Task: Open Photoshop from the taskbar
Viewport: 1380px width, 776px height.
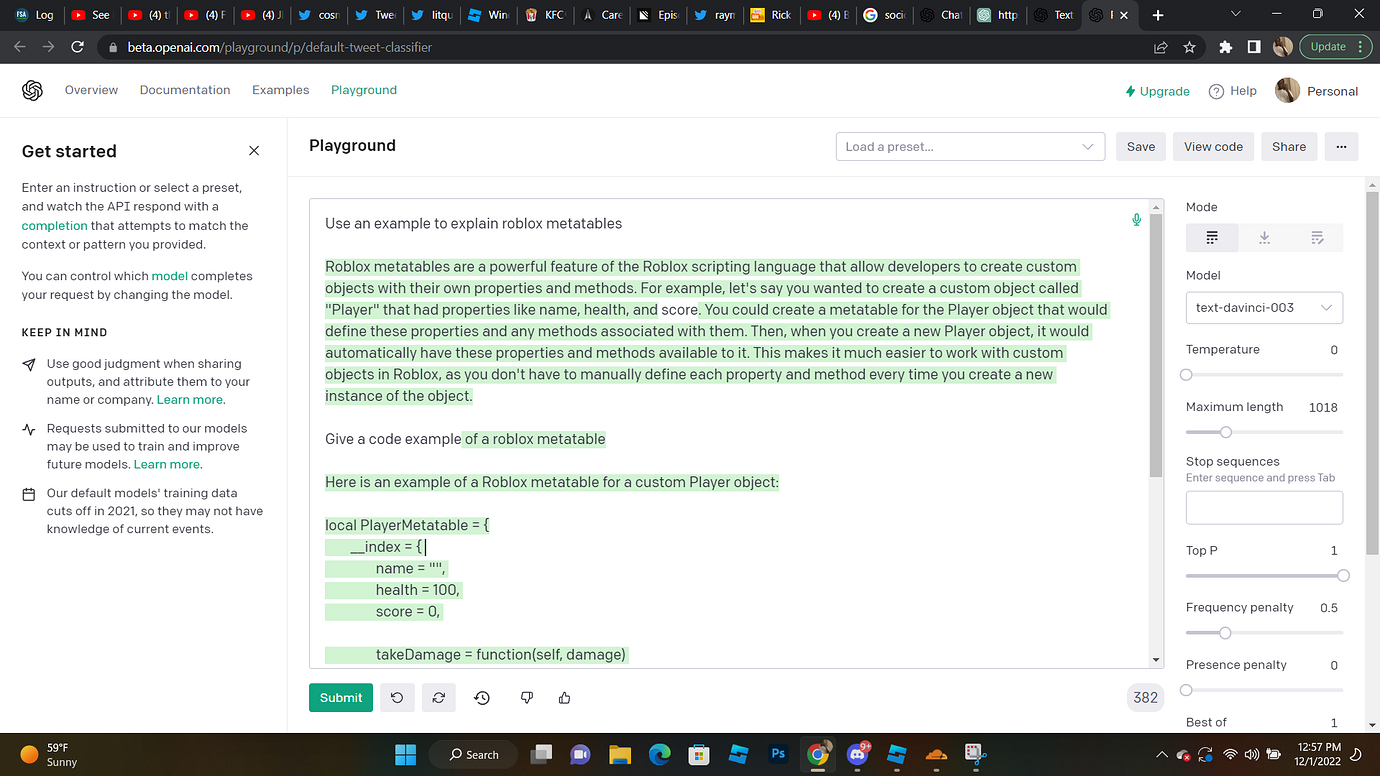Action: coord(778,754)
